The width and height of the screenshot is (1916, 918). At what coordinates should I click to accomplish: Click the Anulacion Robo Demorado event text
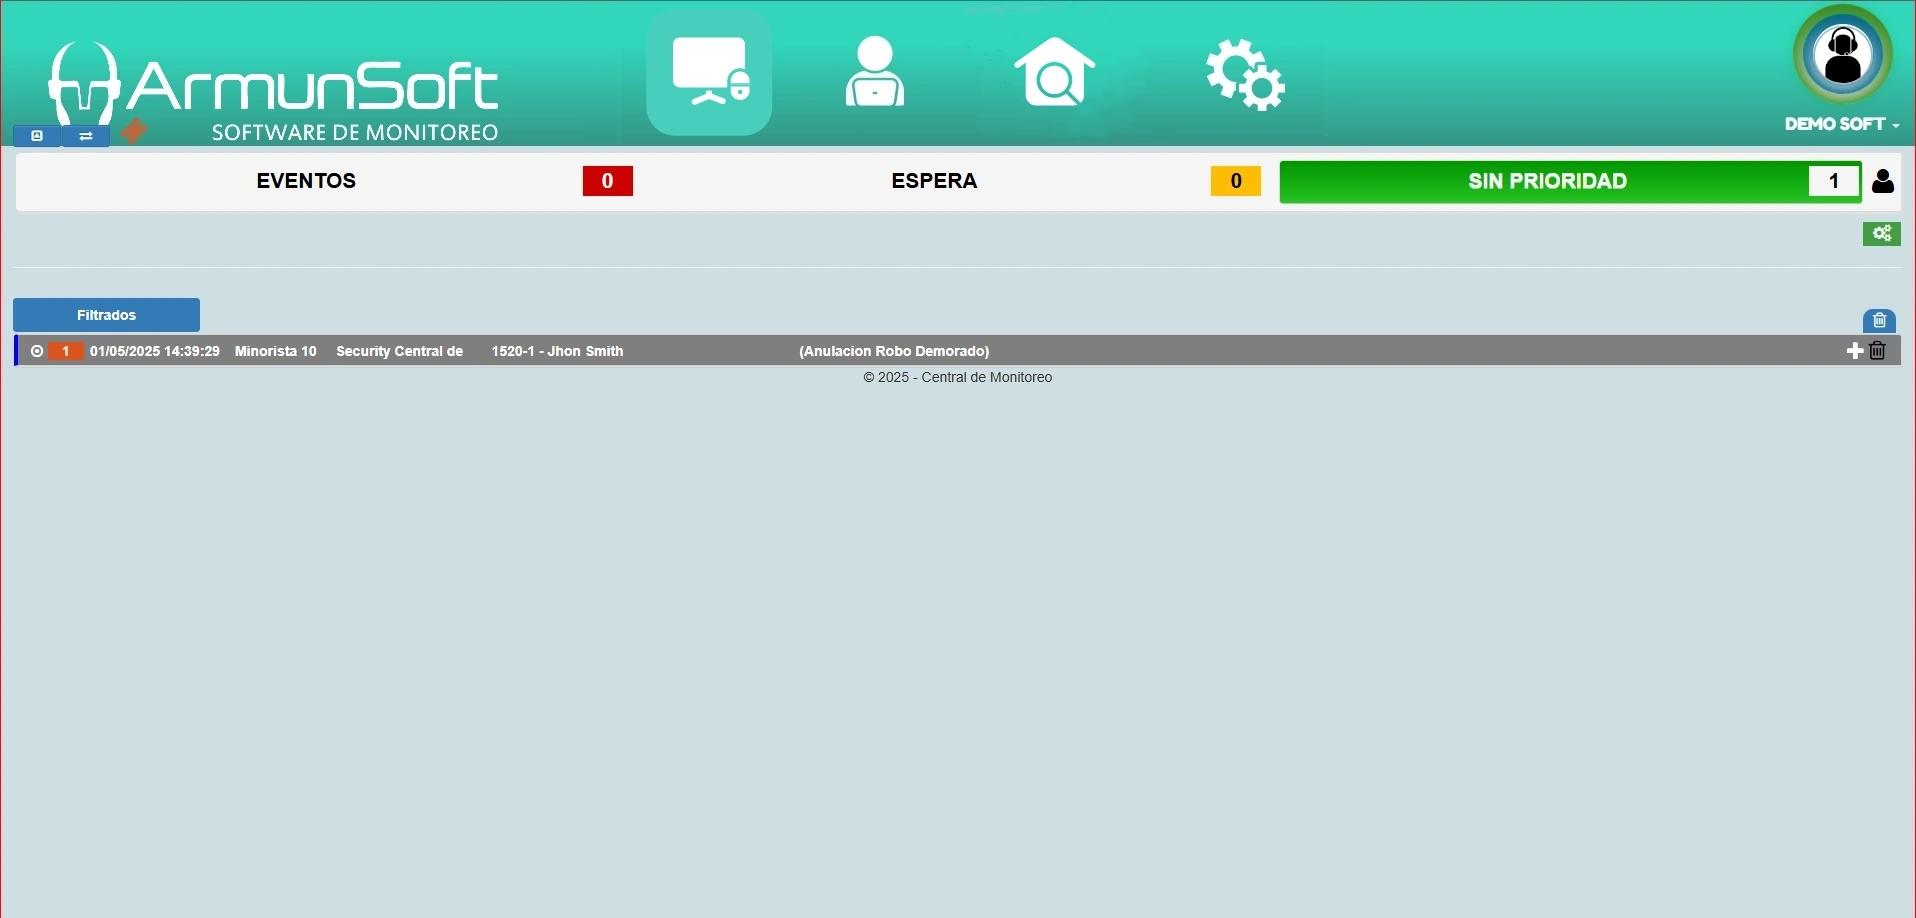point(894,352)
